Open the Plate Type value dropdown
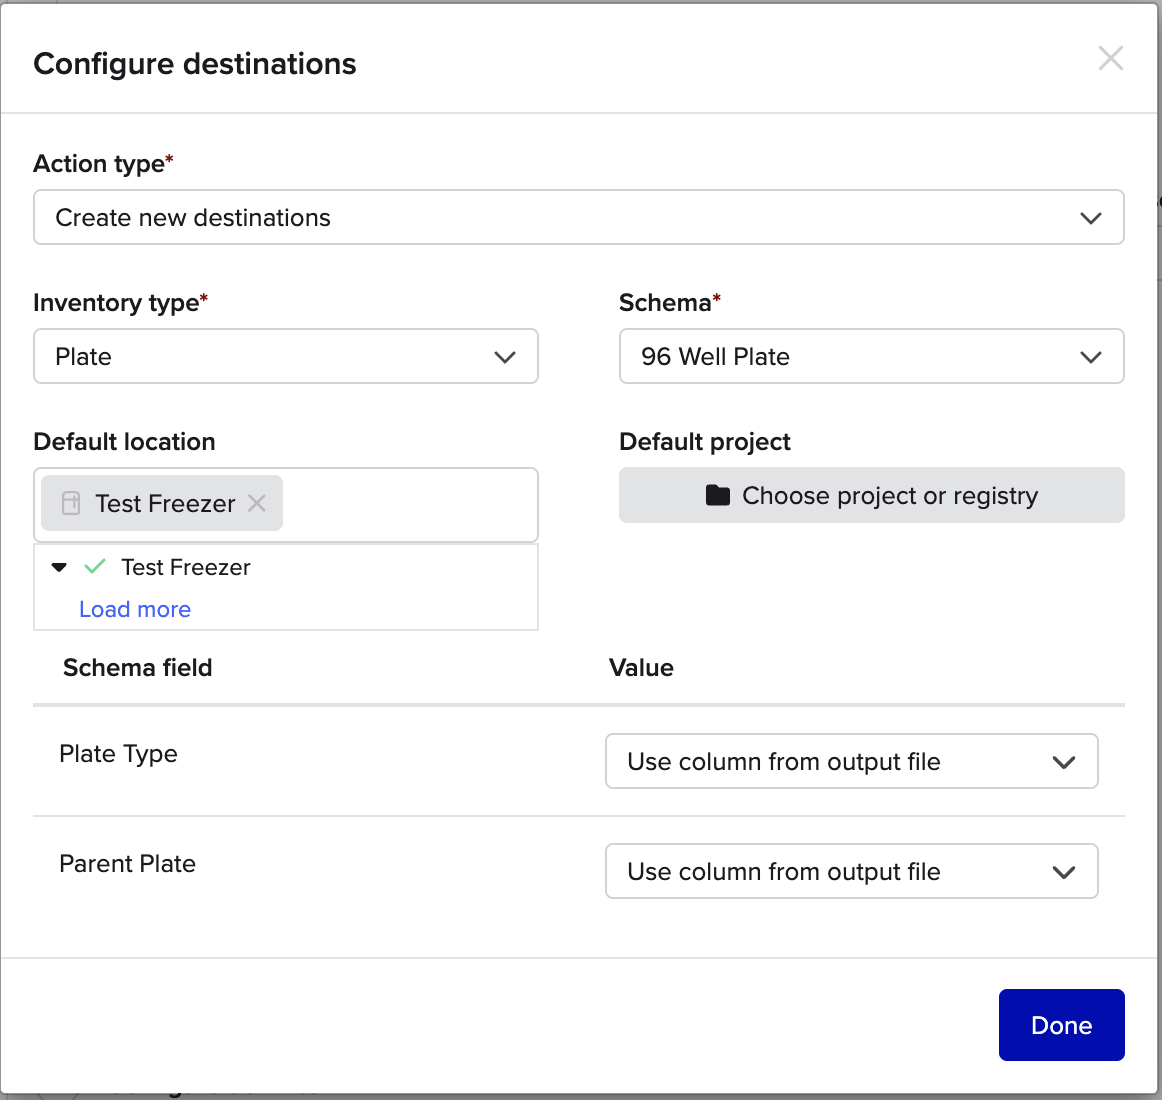Screen dimensions: 1162x1100 850,762
